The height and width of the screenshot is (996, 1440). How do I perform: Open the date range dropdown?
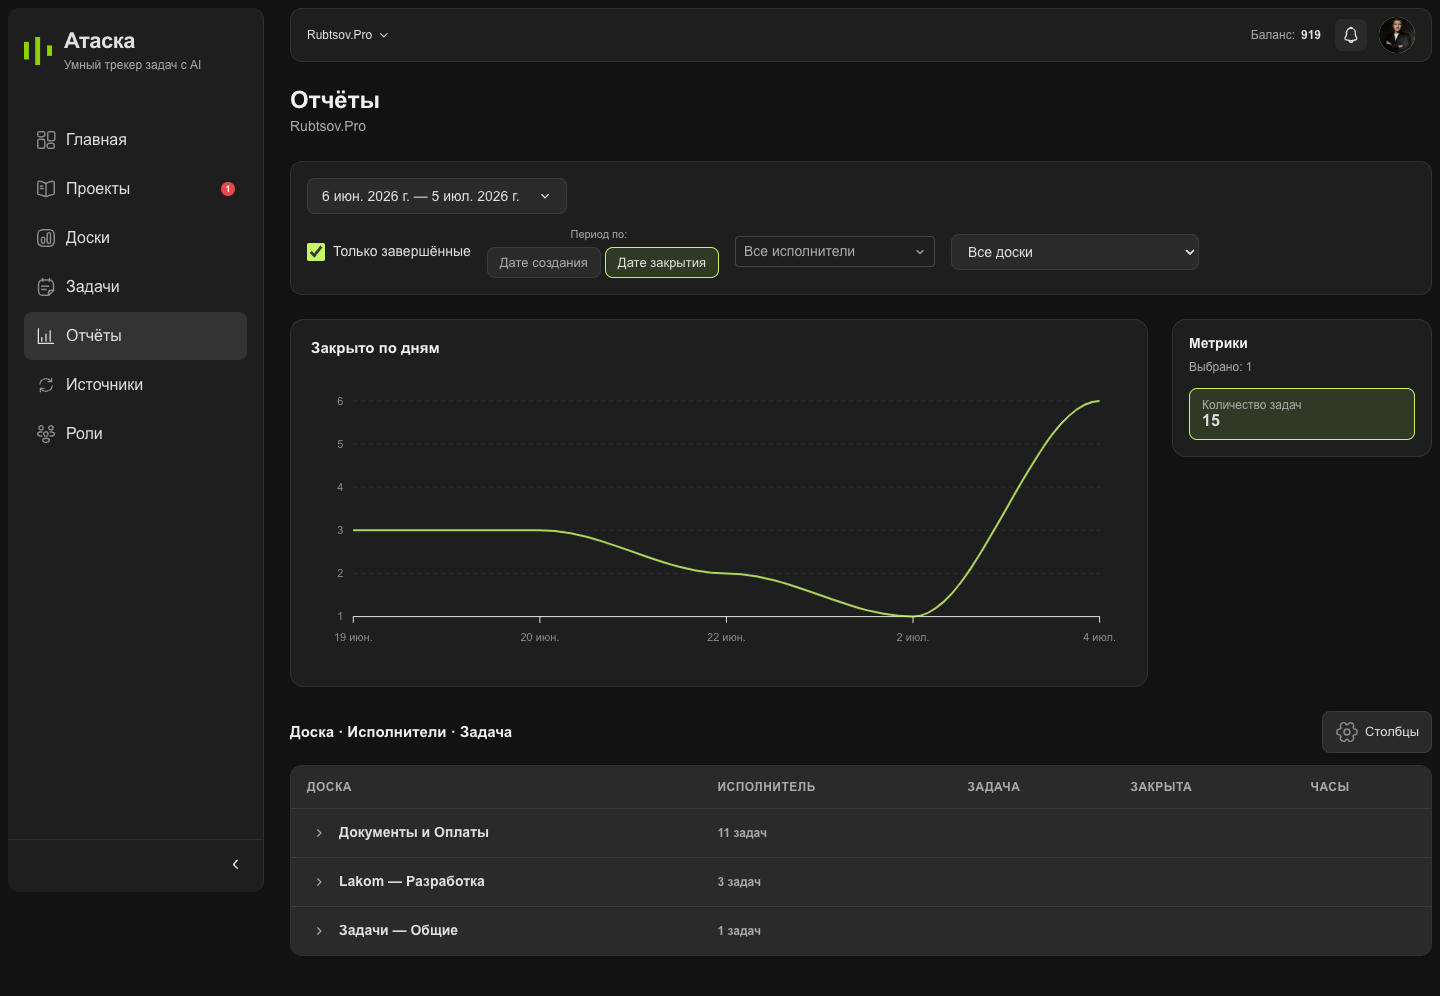[x=437, y=196]
